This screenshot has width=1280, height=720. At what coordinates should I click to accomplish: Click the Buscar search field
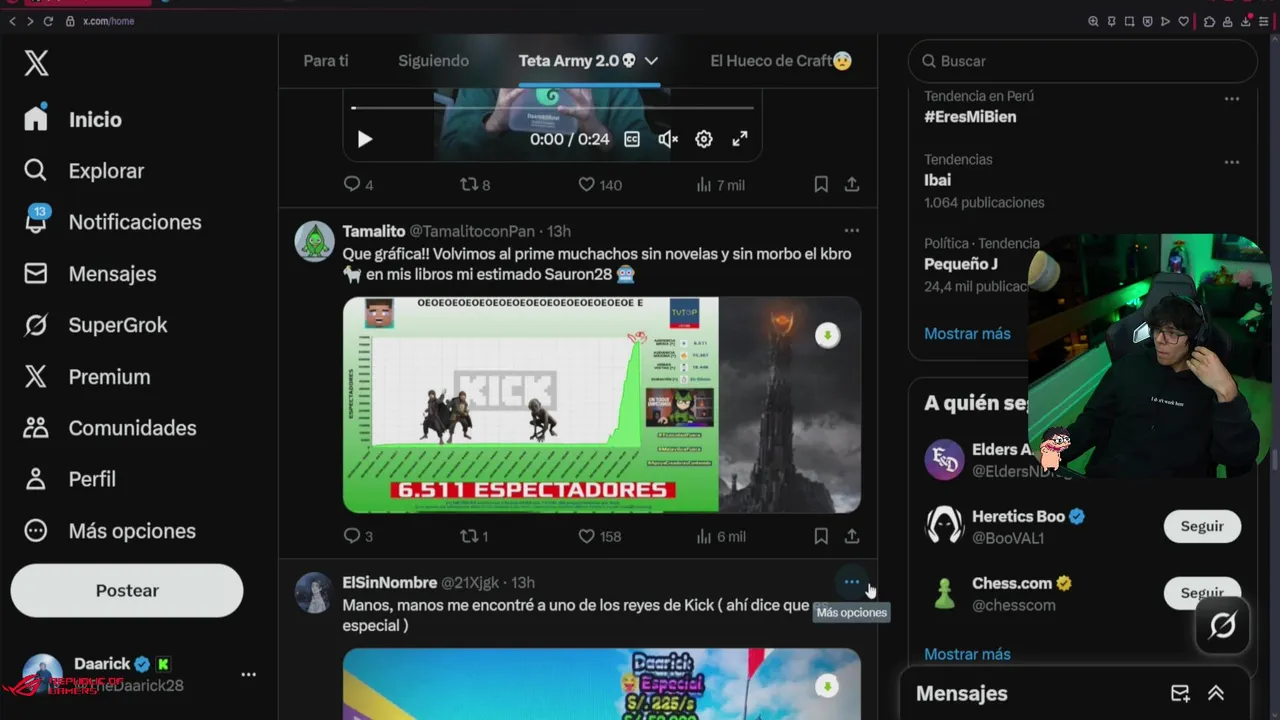click(1083, 61)
